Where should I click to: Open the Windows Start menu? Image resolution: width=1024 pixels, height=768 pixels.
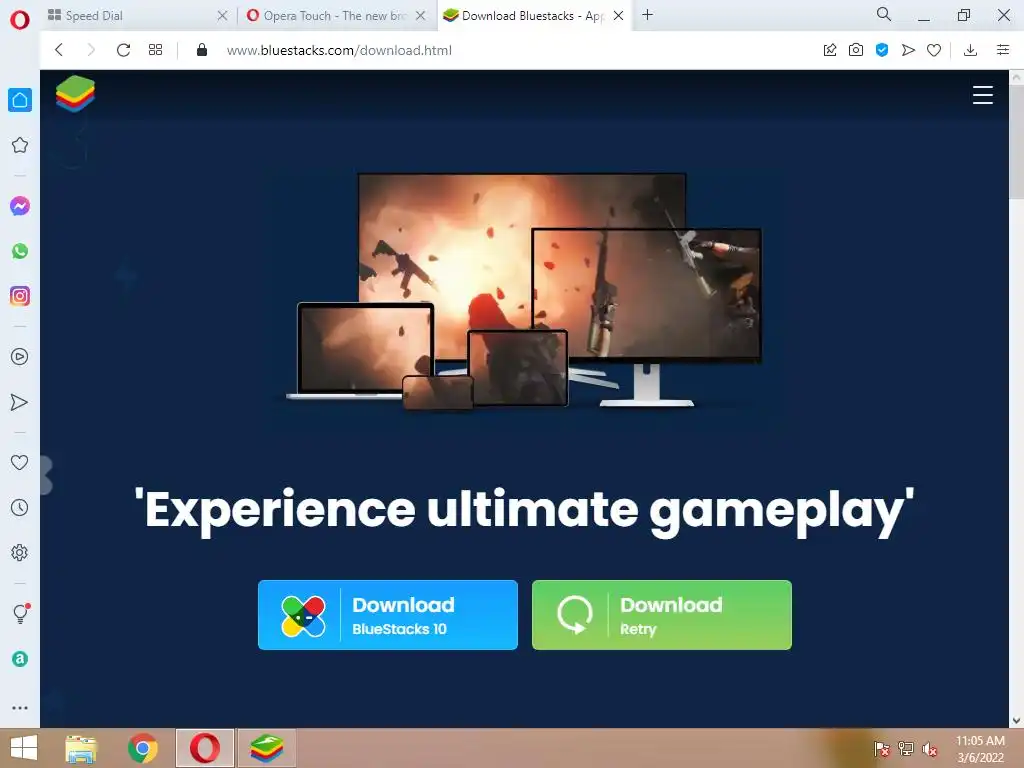24,748
